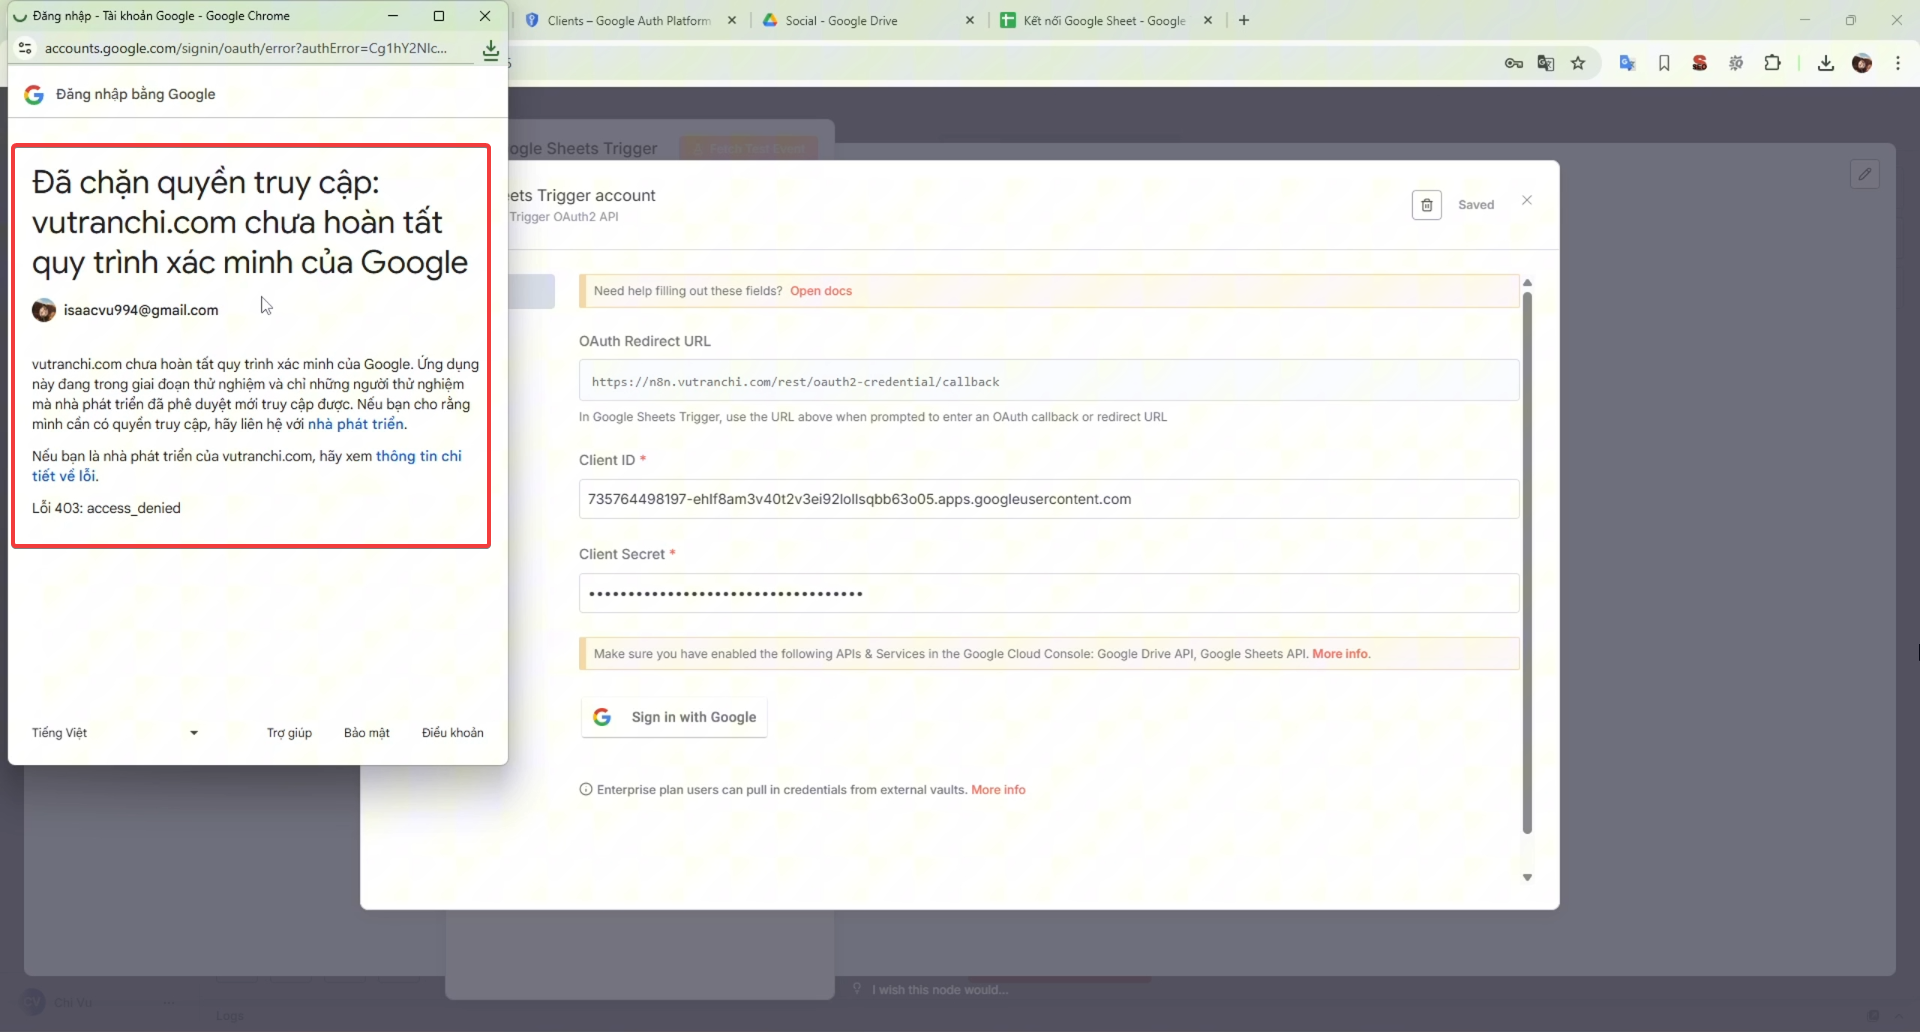The image size is (1920, 1032).
Task: Click the OAuth Redirect URL field
Action: (1049, 381)
